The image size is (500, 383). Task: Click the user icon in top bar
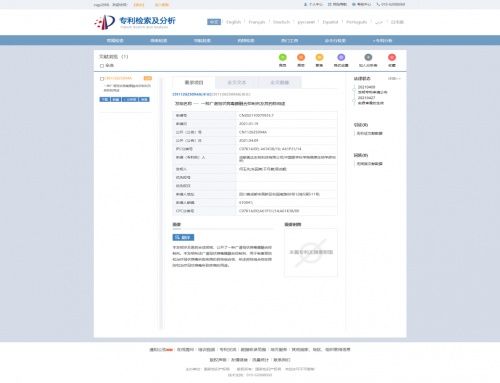pyautogui.click(x=305, y=4)
